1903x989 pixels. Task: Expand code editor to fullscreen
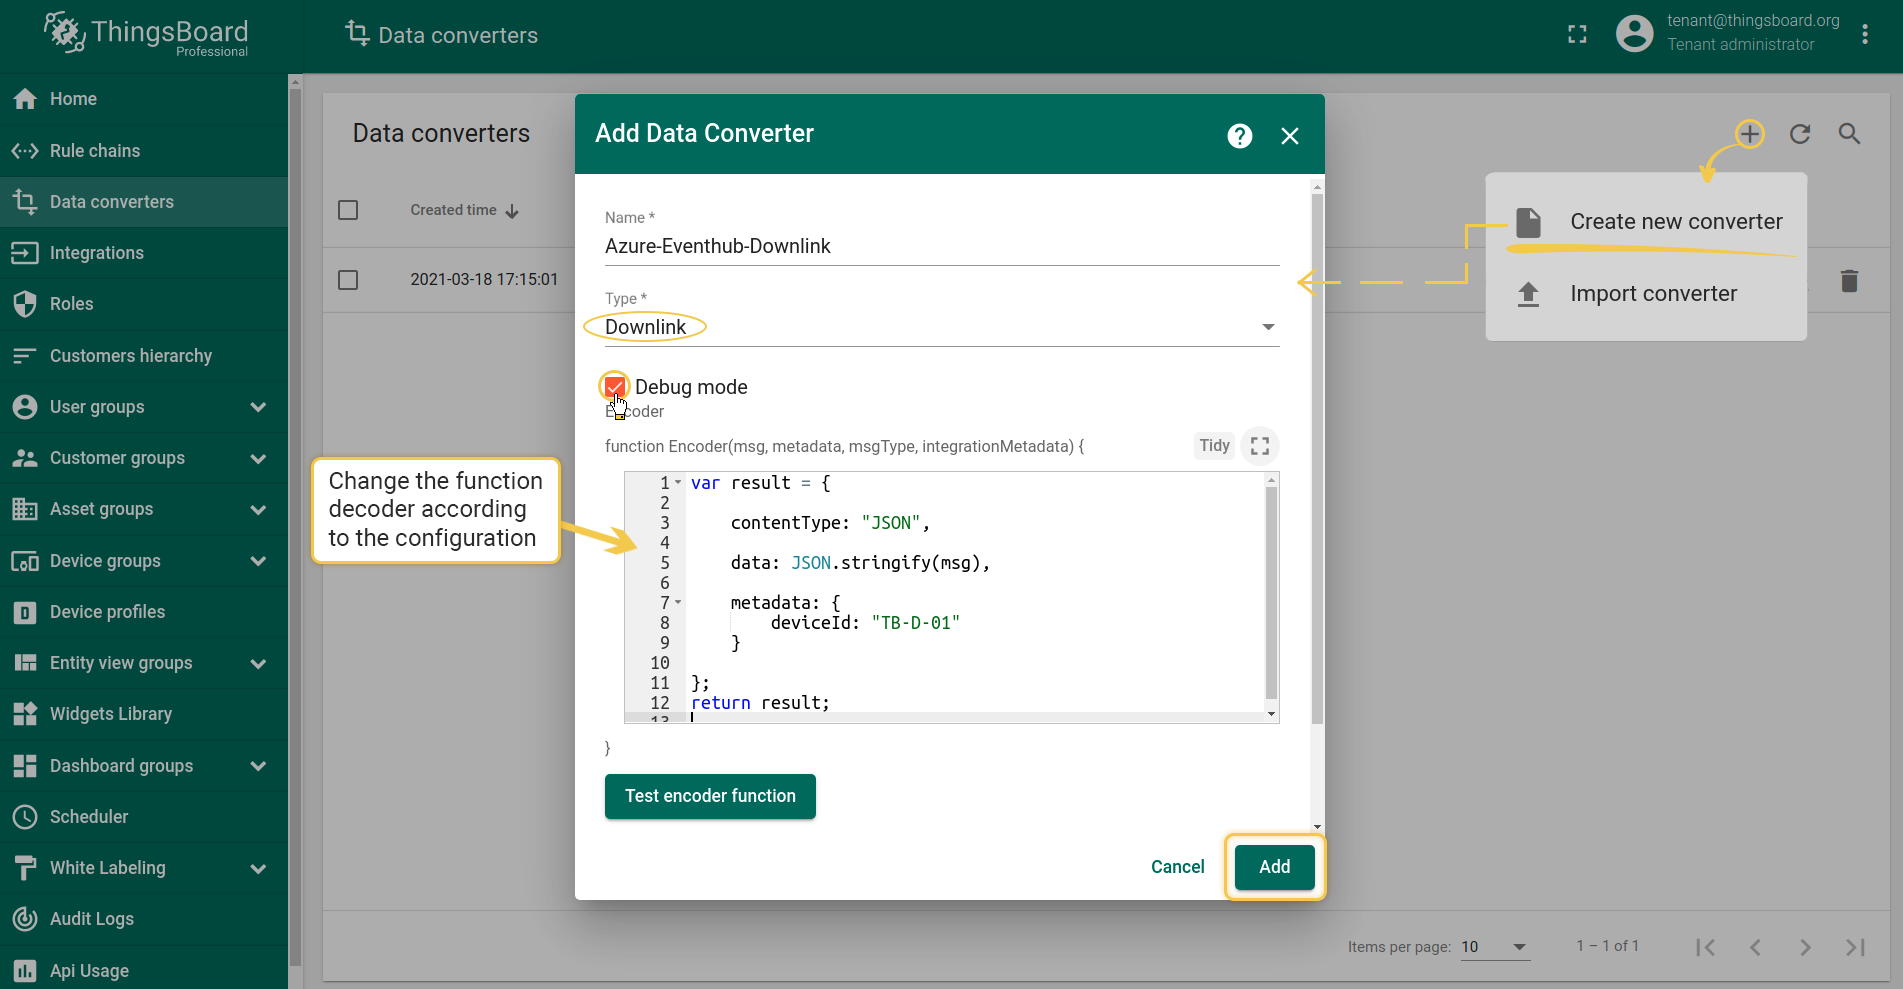(1260, 446)
